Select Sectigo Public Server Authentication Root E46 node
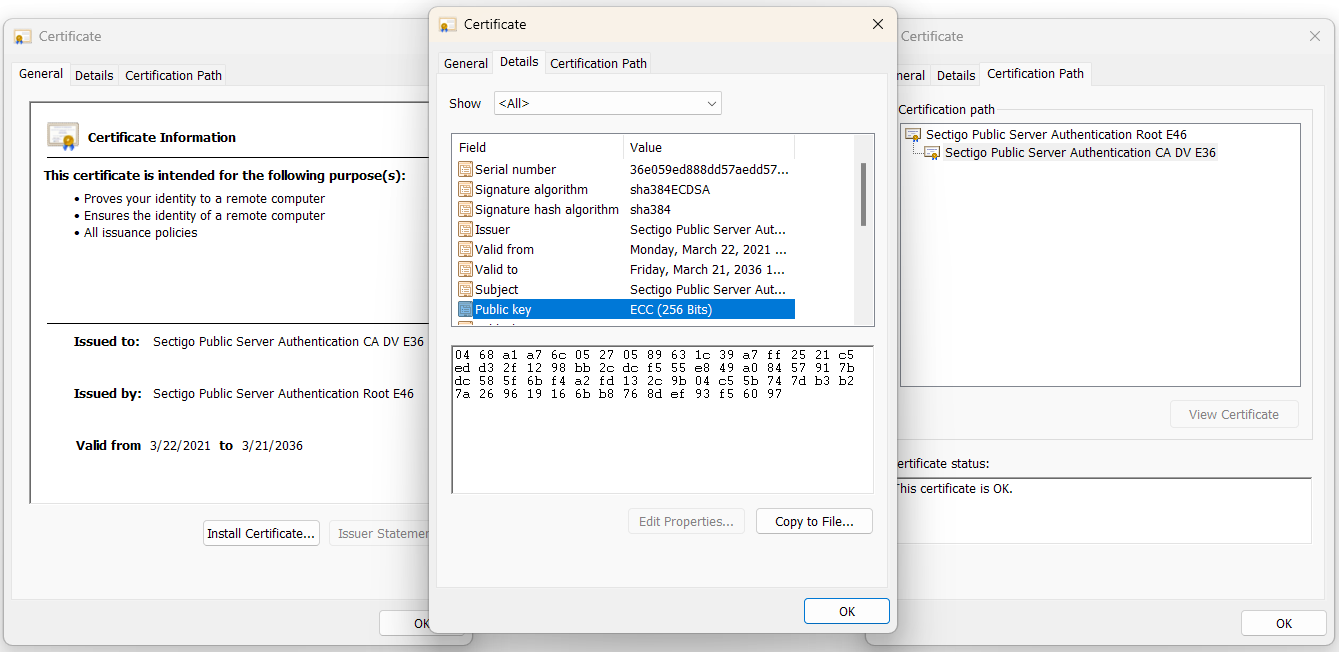Screen dimensions: 1339x652 [1056, 135]
